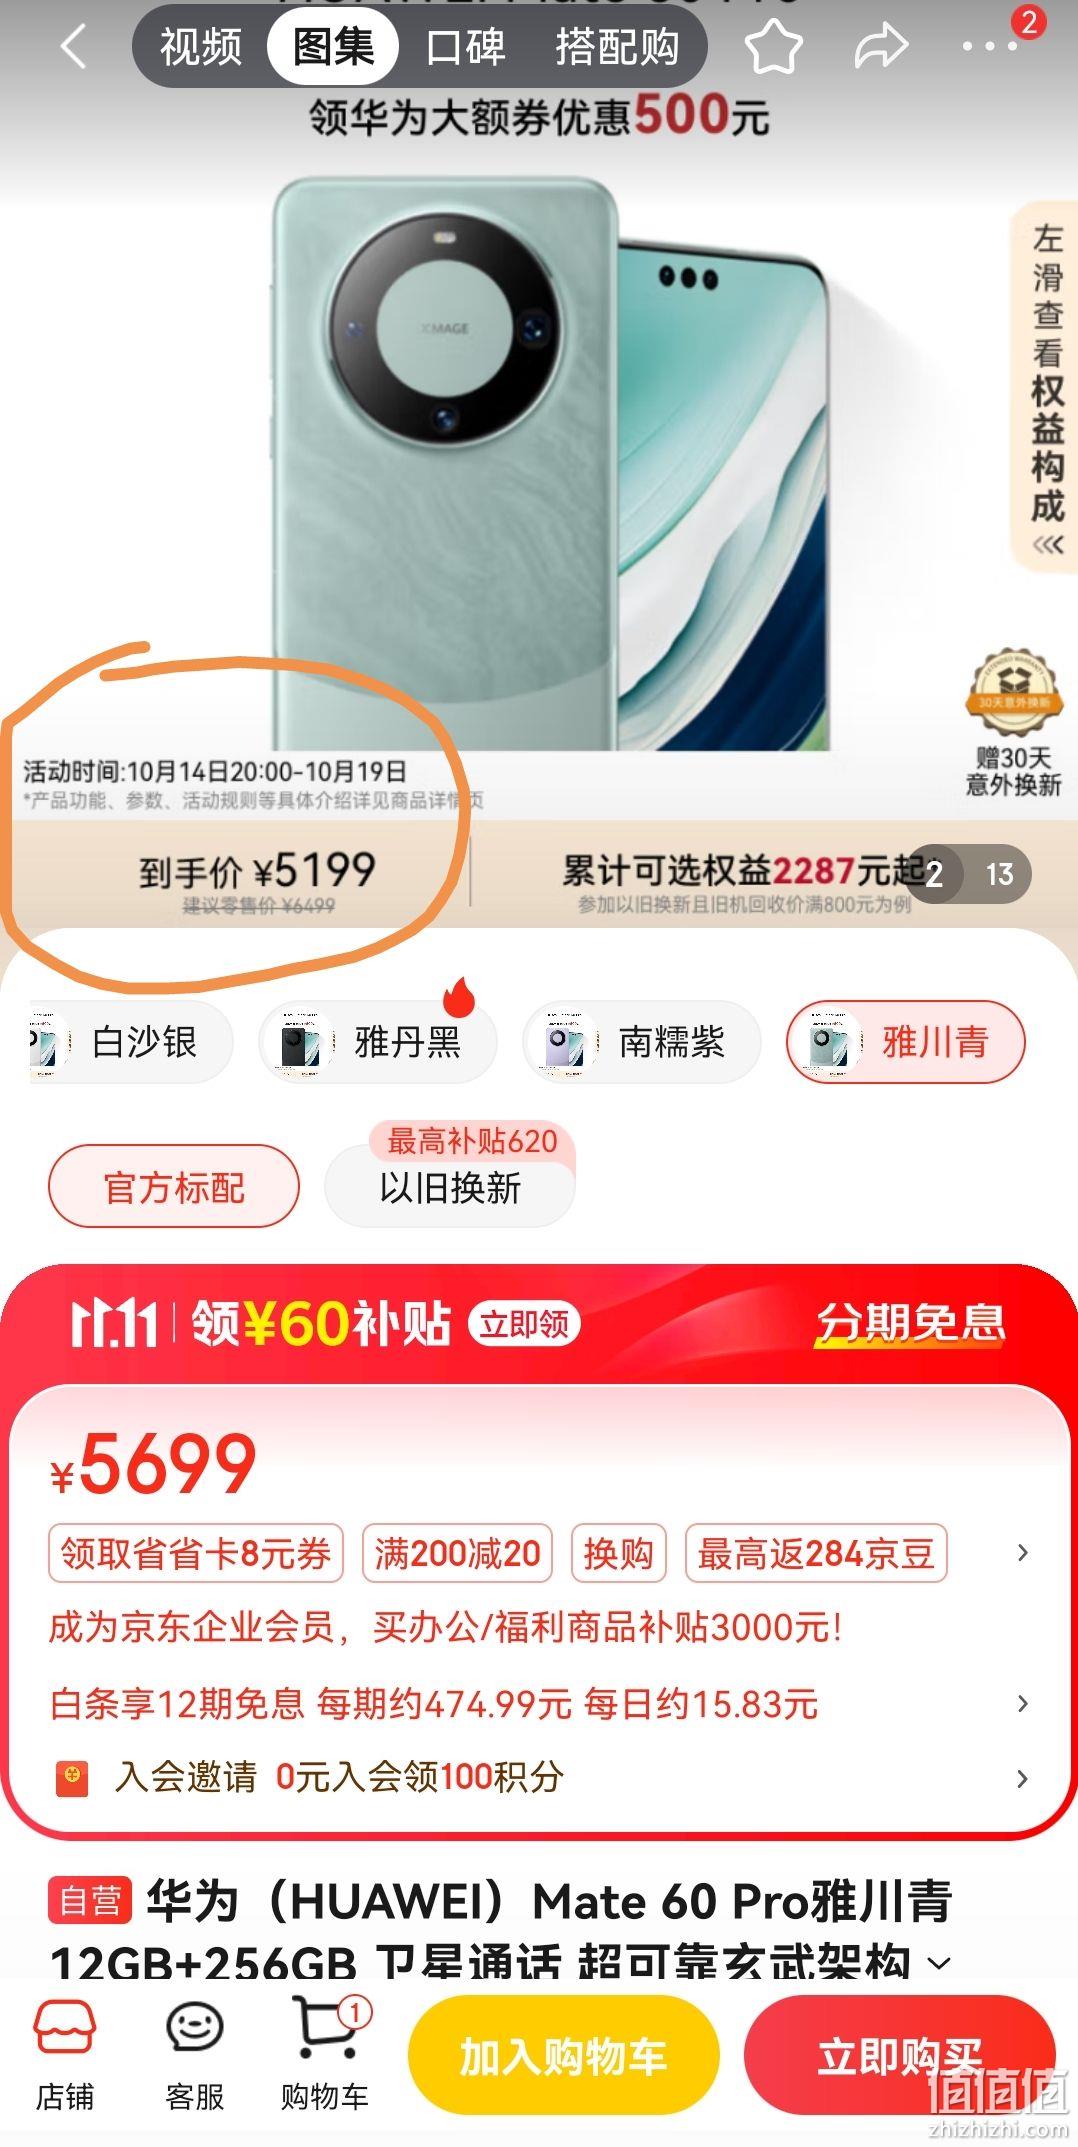Share the product via arrow icon
Viewport: 1078px width, 2147px height.
[881, 46]
